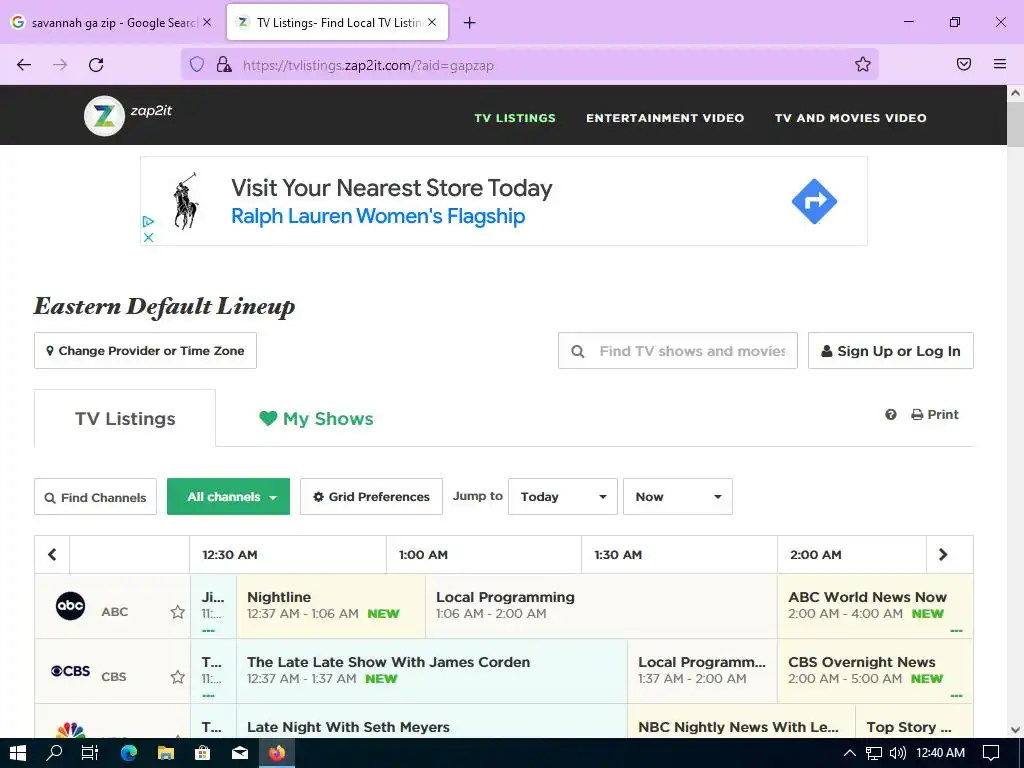Viewport: 1024px width, 768px height.
Task: Click the zap2it logo icon
Action: tap(104, 116)
